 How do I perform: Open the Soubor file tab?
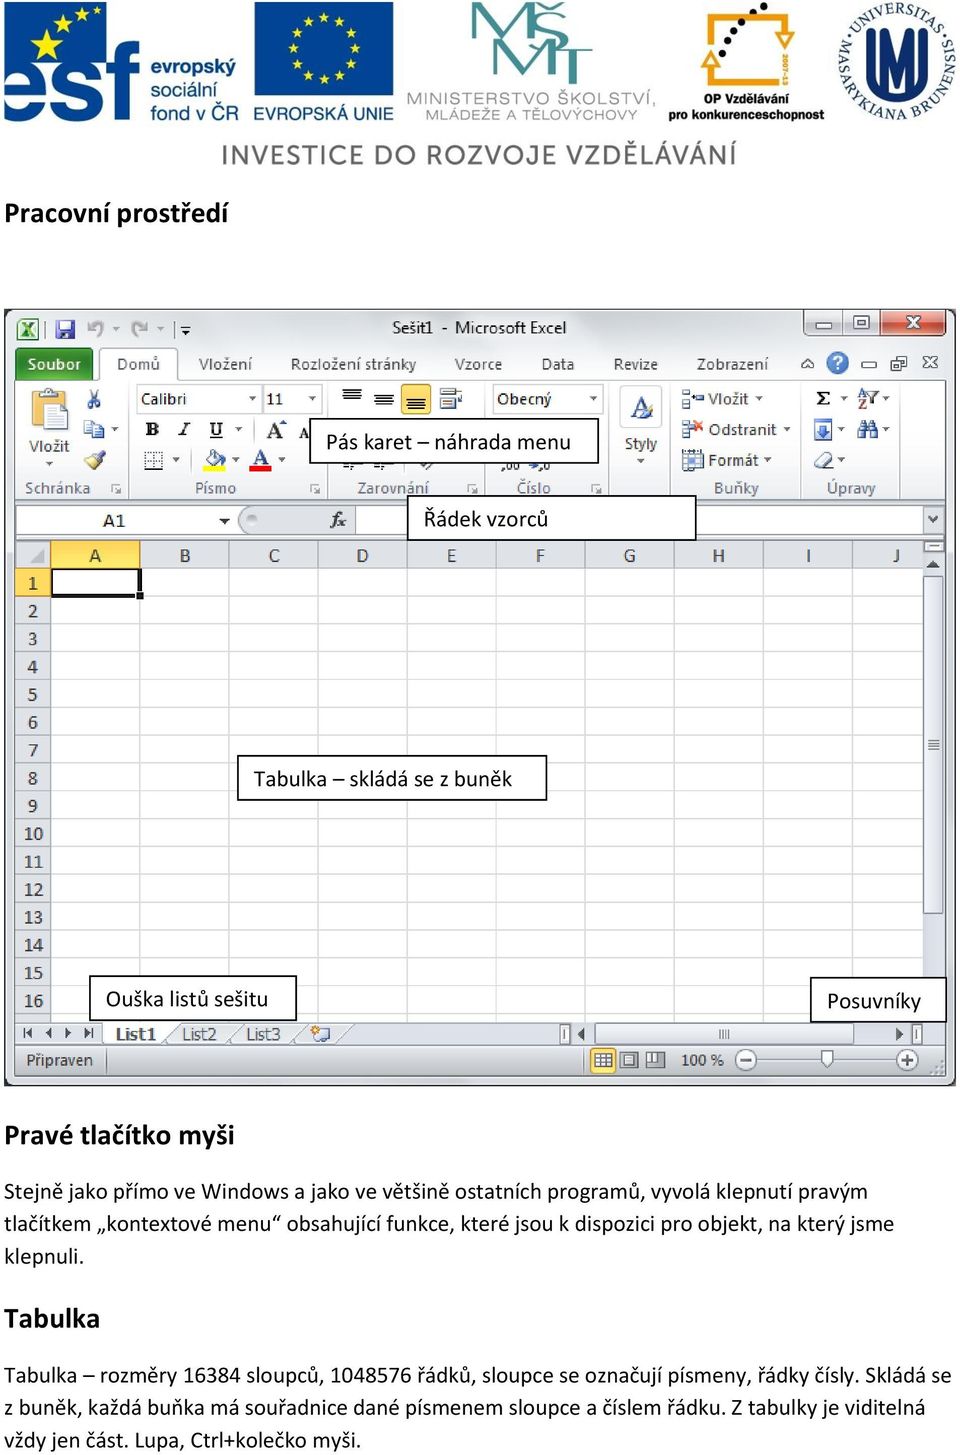pos(54,364)
